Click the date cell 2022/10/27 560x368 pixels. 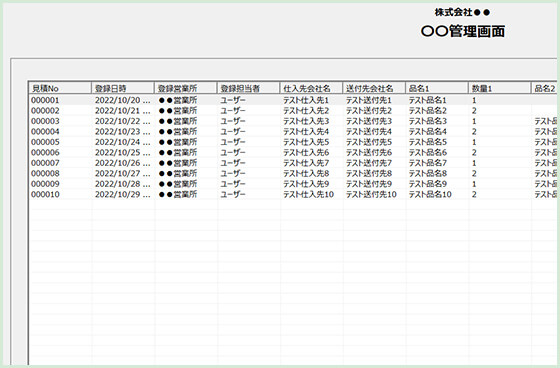coord(122,173)
